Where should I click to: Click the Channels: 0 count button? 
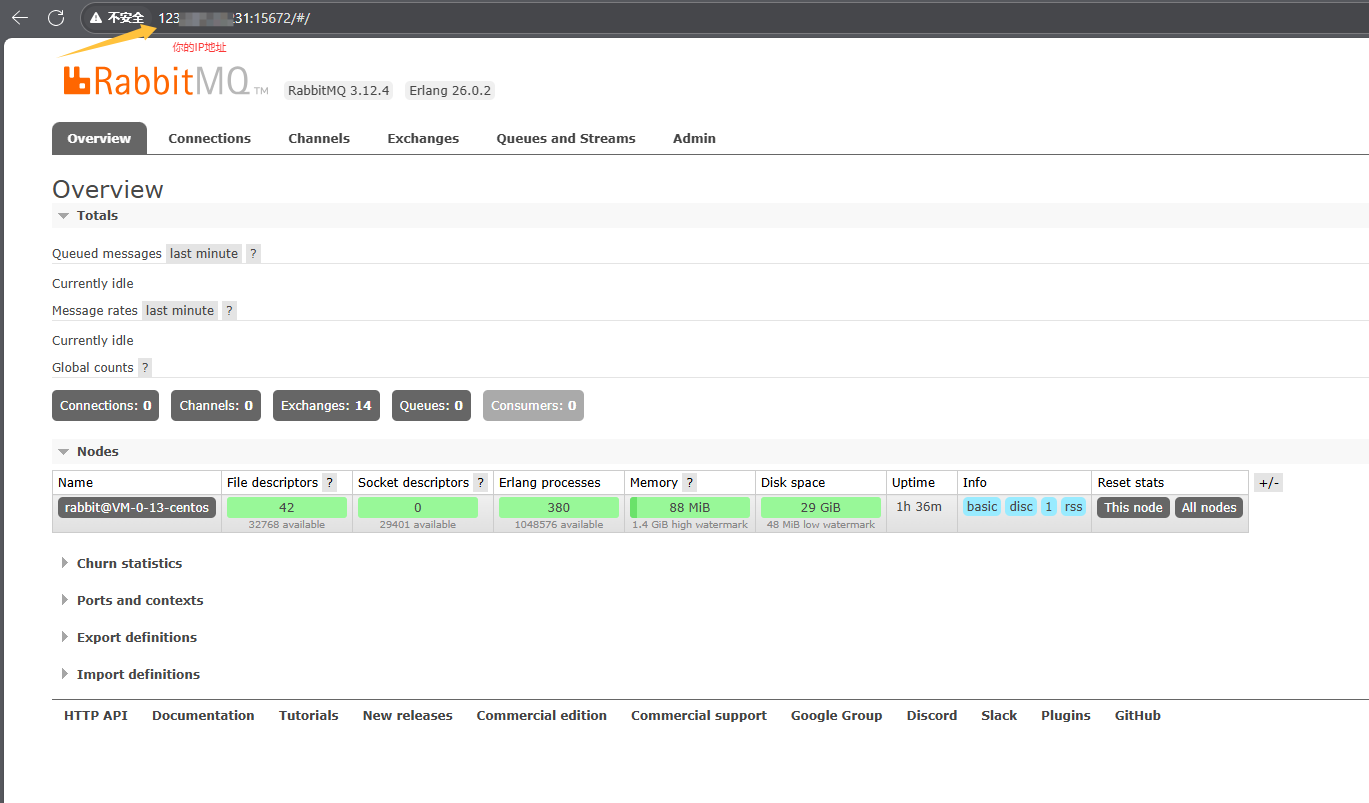pos(216,405)
